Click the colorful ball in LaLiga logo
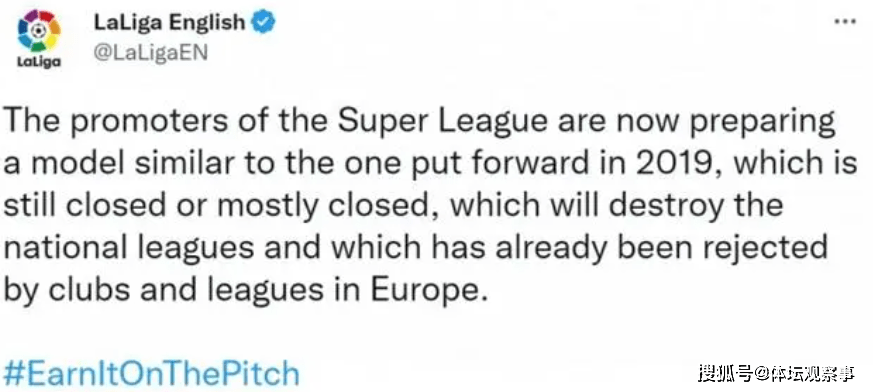Screen dimensions: 873x392 click(x=38, y=32)
